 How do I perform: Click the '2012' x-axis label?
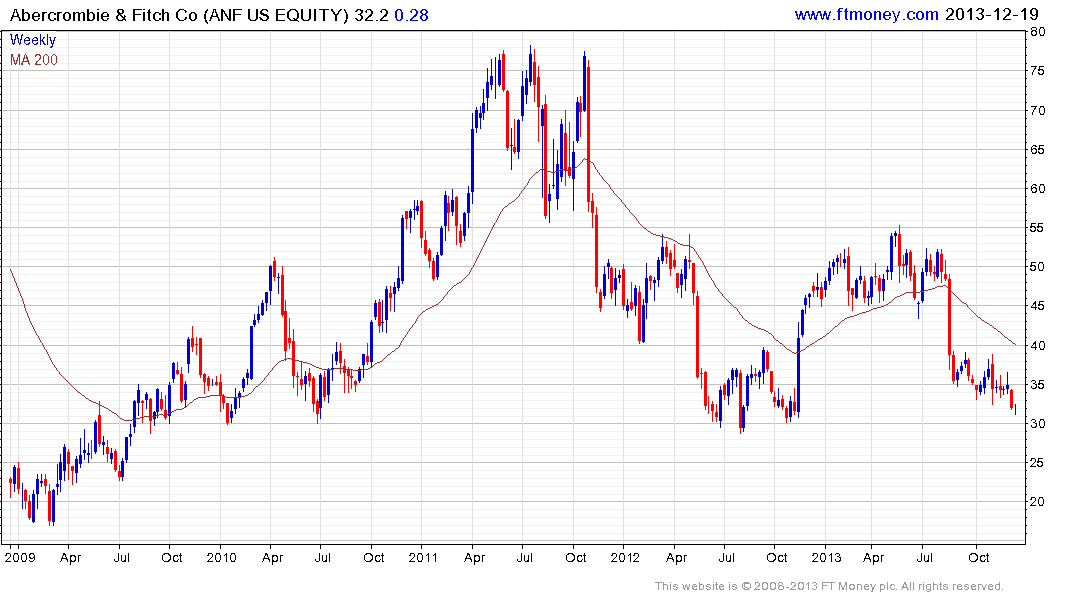pyautogui.click(x=625, y=557)
